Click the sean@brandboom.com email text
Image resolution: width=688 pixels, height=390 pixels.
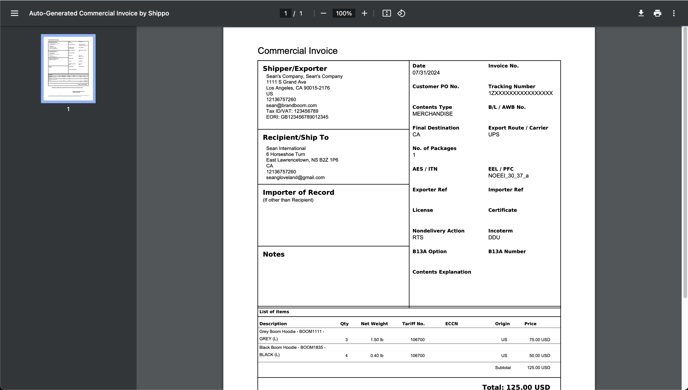click(x=291, y=105)
